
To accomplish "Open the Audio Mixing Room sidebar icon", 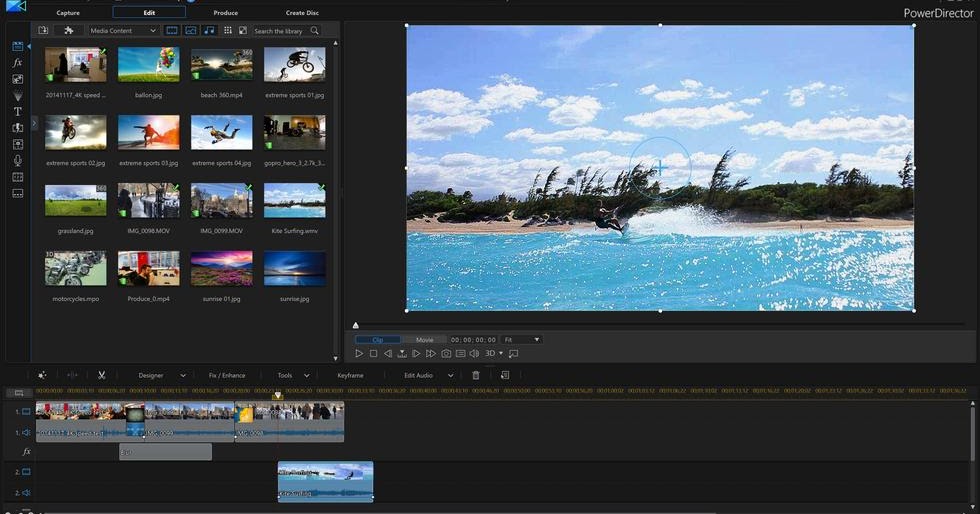I will (18, 144).
